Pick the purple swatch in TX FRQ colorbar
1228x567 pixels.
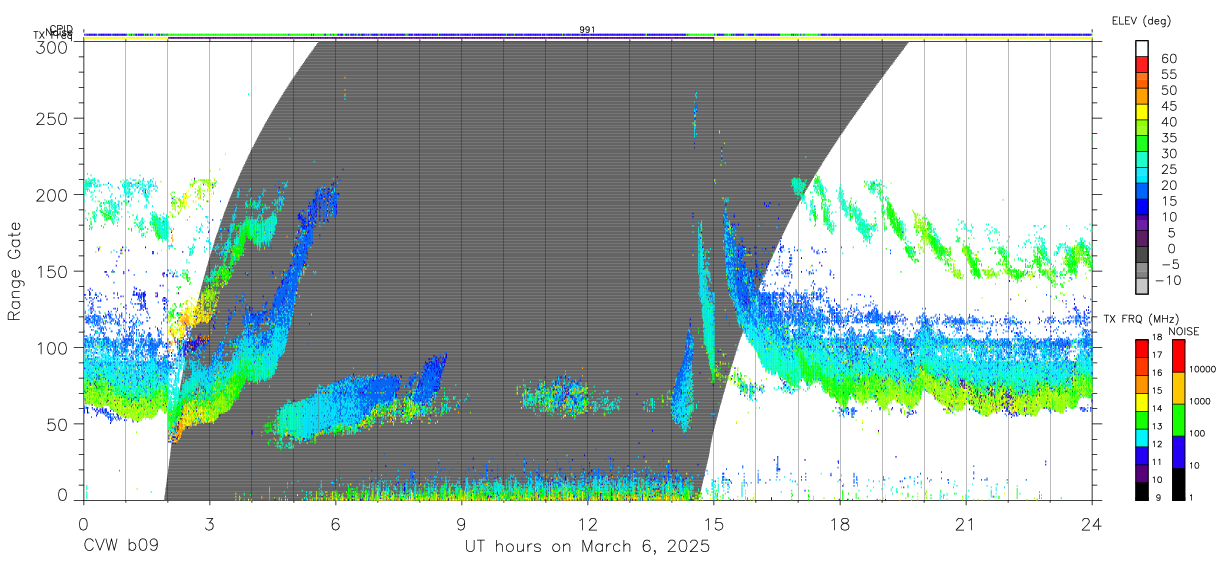pyautogui.click(x=1141, y=473)
